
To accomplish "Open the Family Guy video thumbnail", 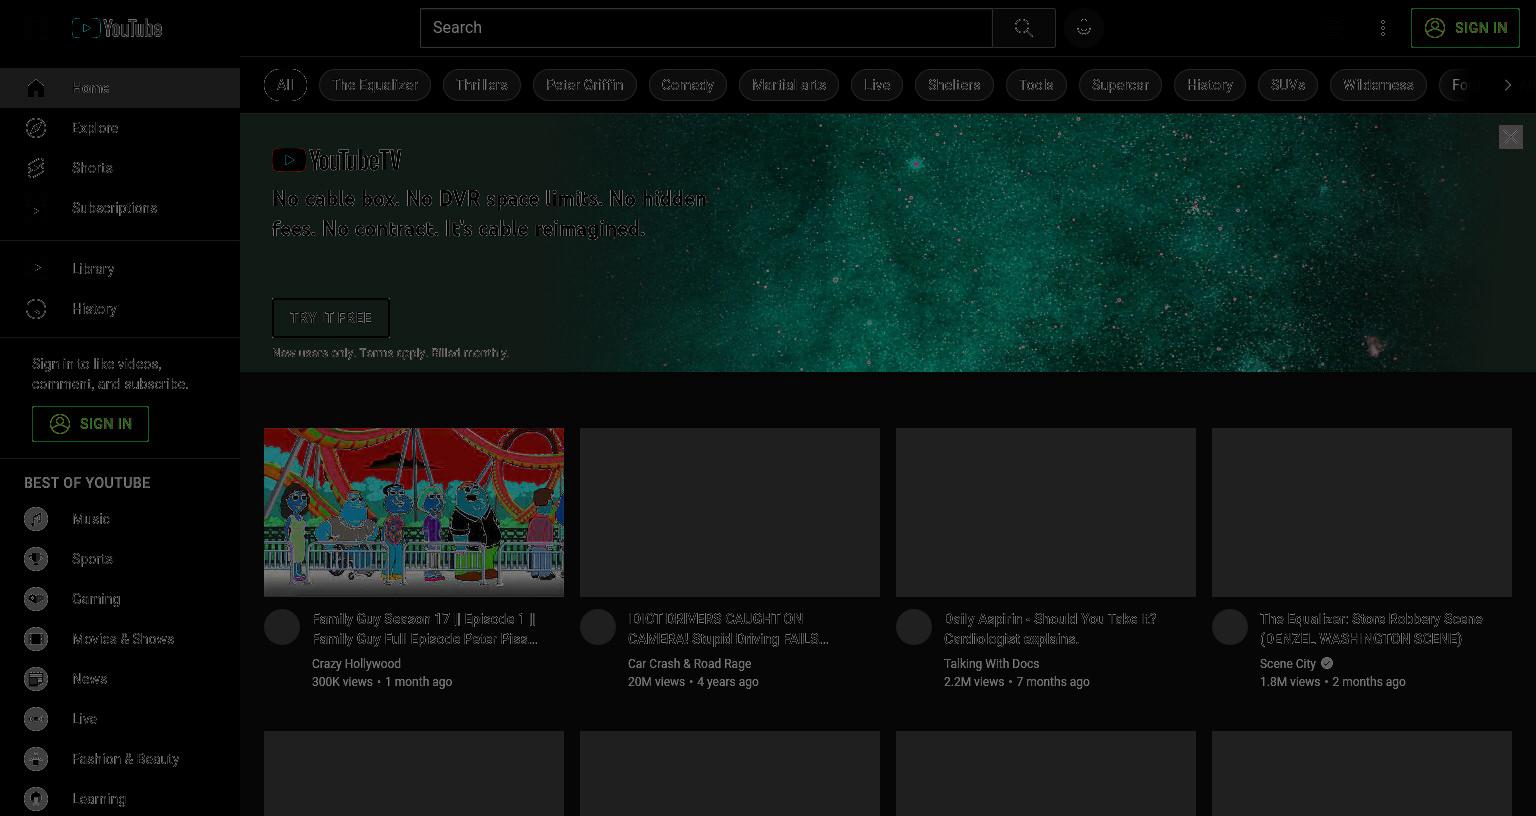I will tap(414, 512).
